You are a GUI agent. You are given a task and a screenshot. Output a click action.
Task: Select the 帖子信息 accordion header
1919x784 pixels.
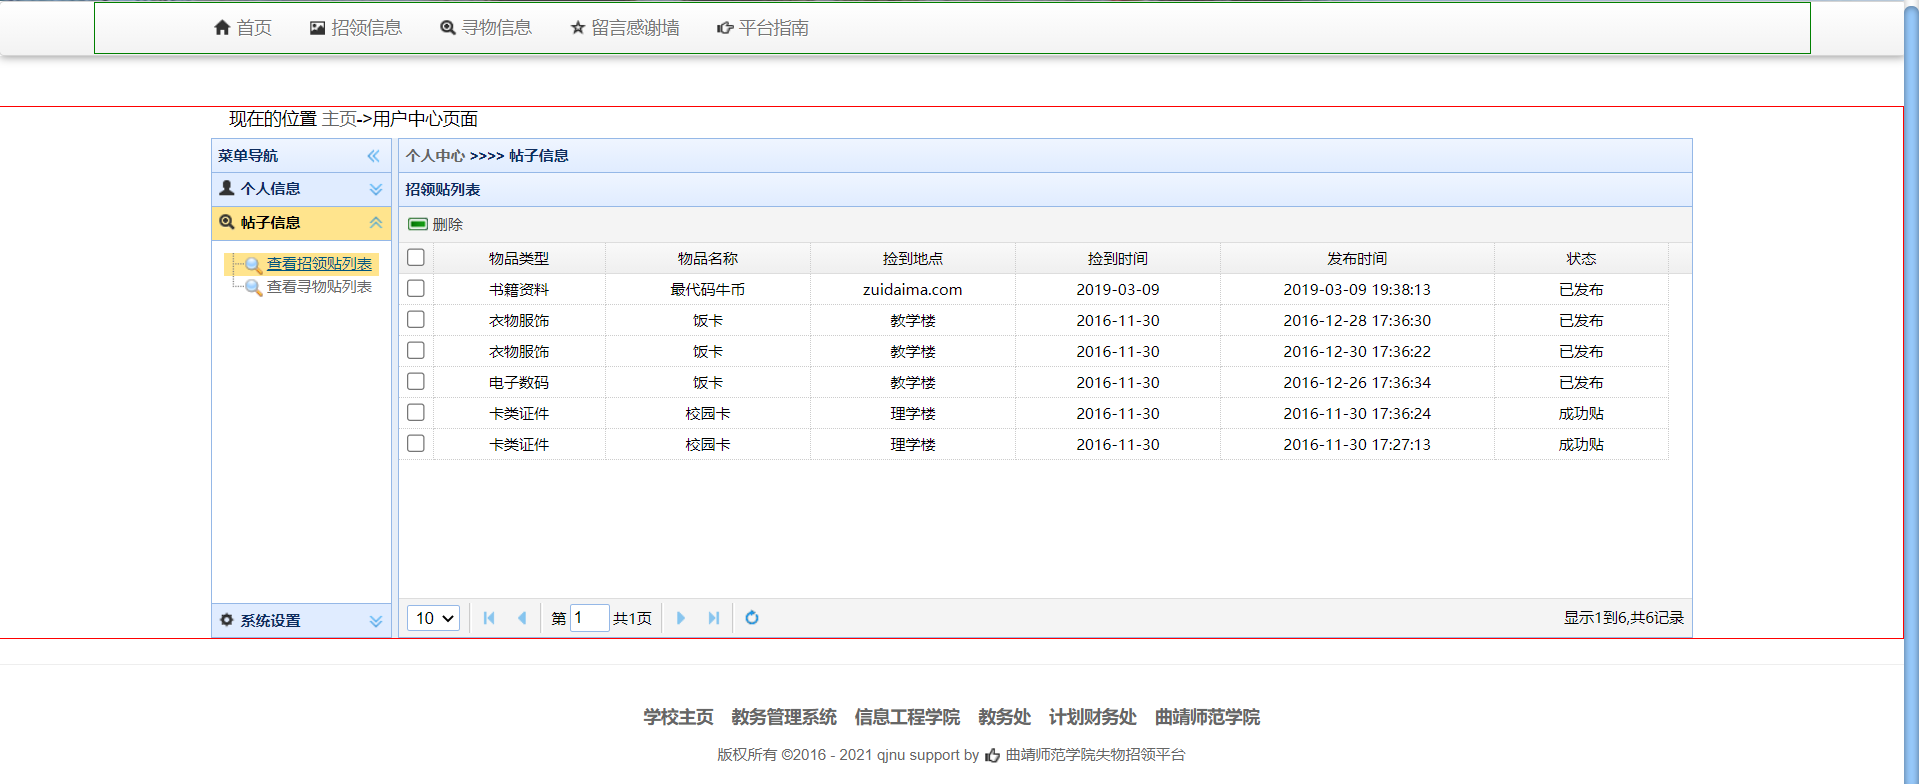301,223
